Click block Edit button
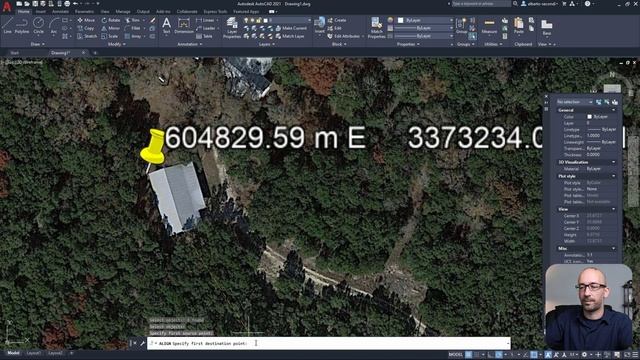The image size is (640, 360). (x=335, y=28)
